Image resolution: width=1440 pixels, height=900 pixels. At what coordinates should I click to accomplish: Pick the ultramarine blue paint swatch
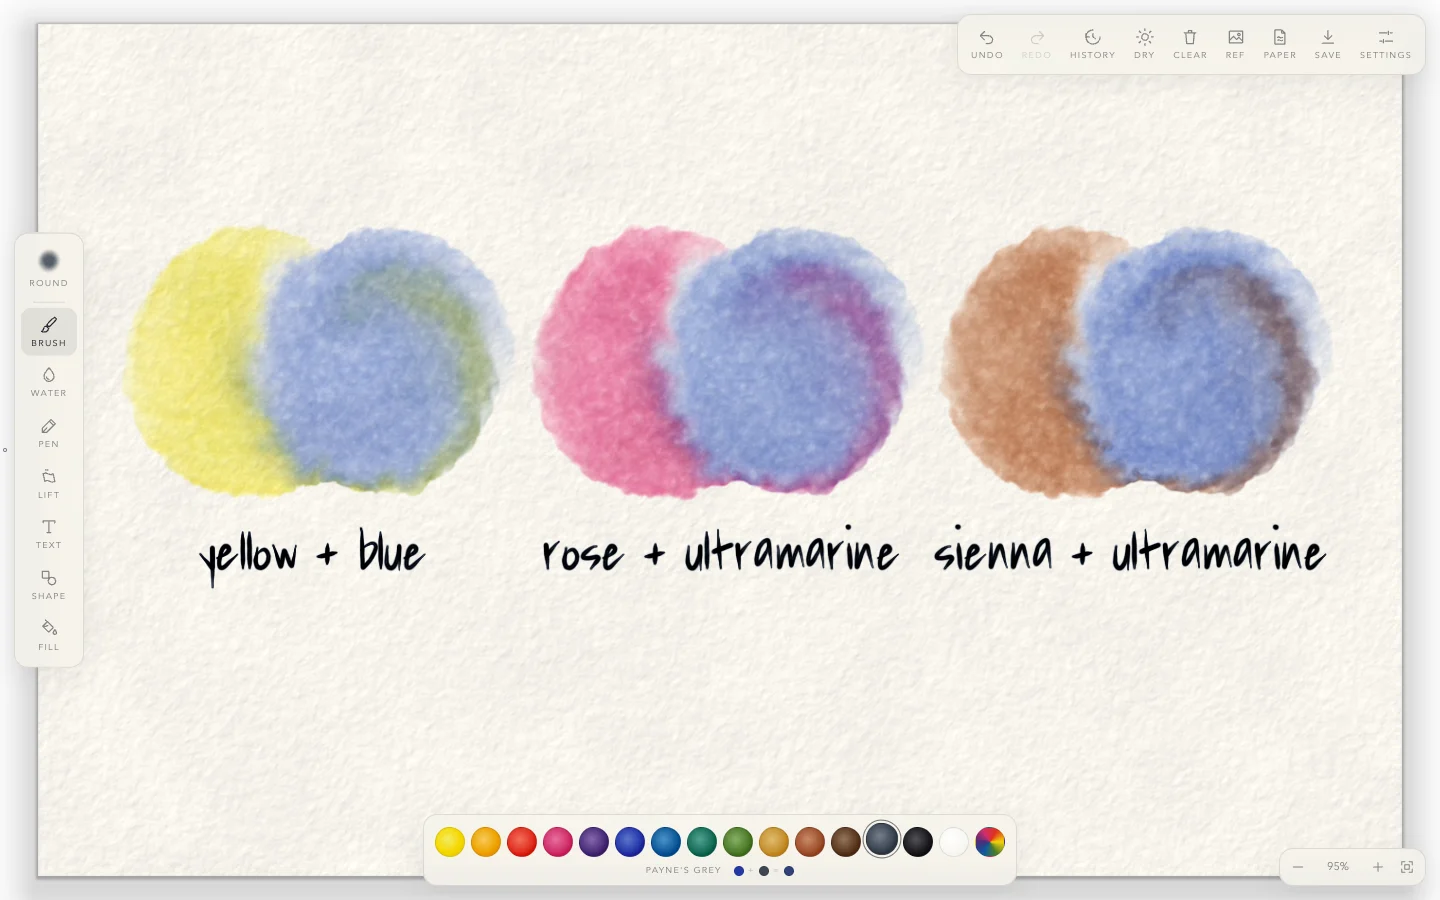[x=630, y=842]
